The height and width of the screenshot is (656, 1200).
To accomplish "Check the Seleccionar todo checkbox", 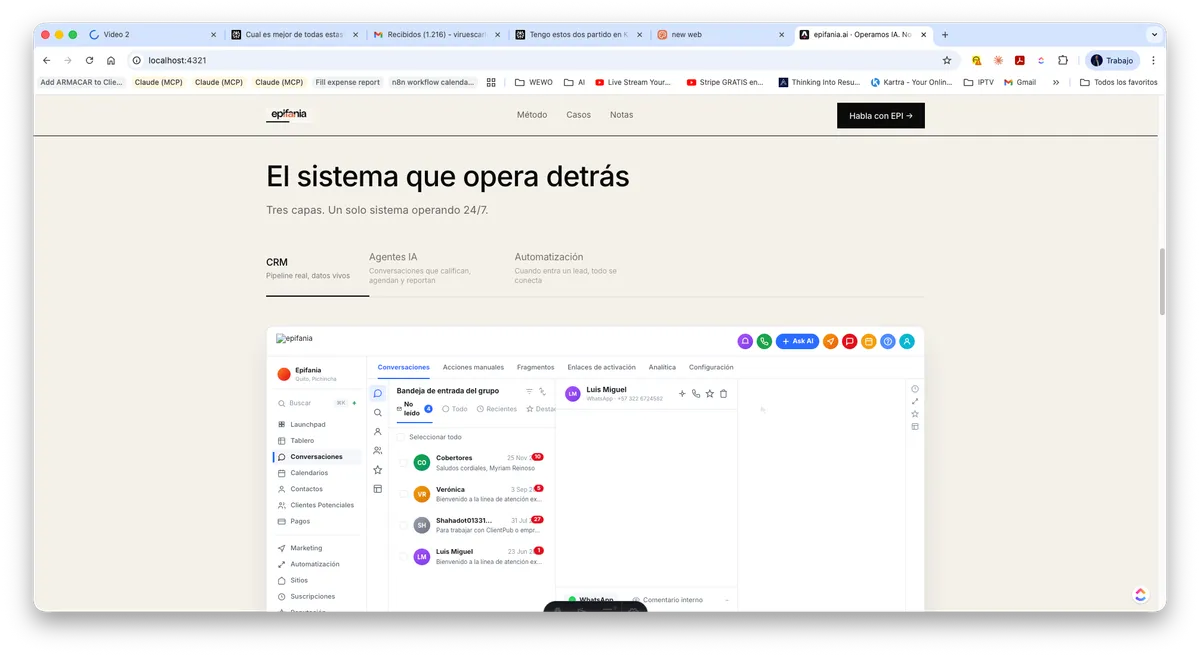I will (x=401, y=437).
